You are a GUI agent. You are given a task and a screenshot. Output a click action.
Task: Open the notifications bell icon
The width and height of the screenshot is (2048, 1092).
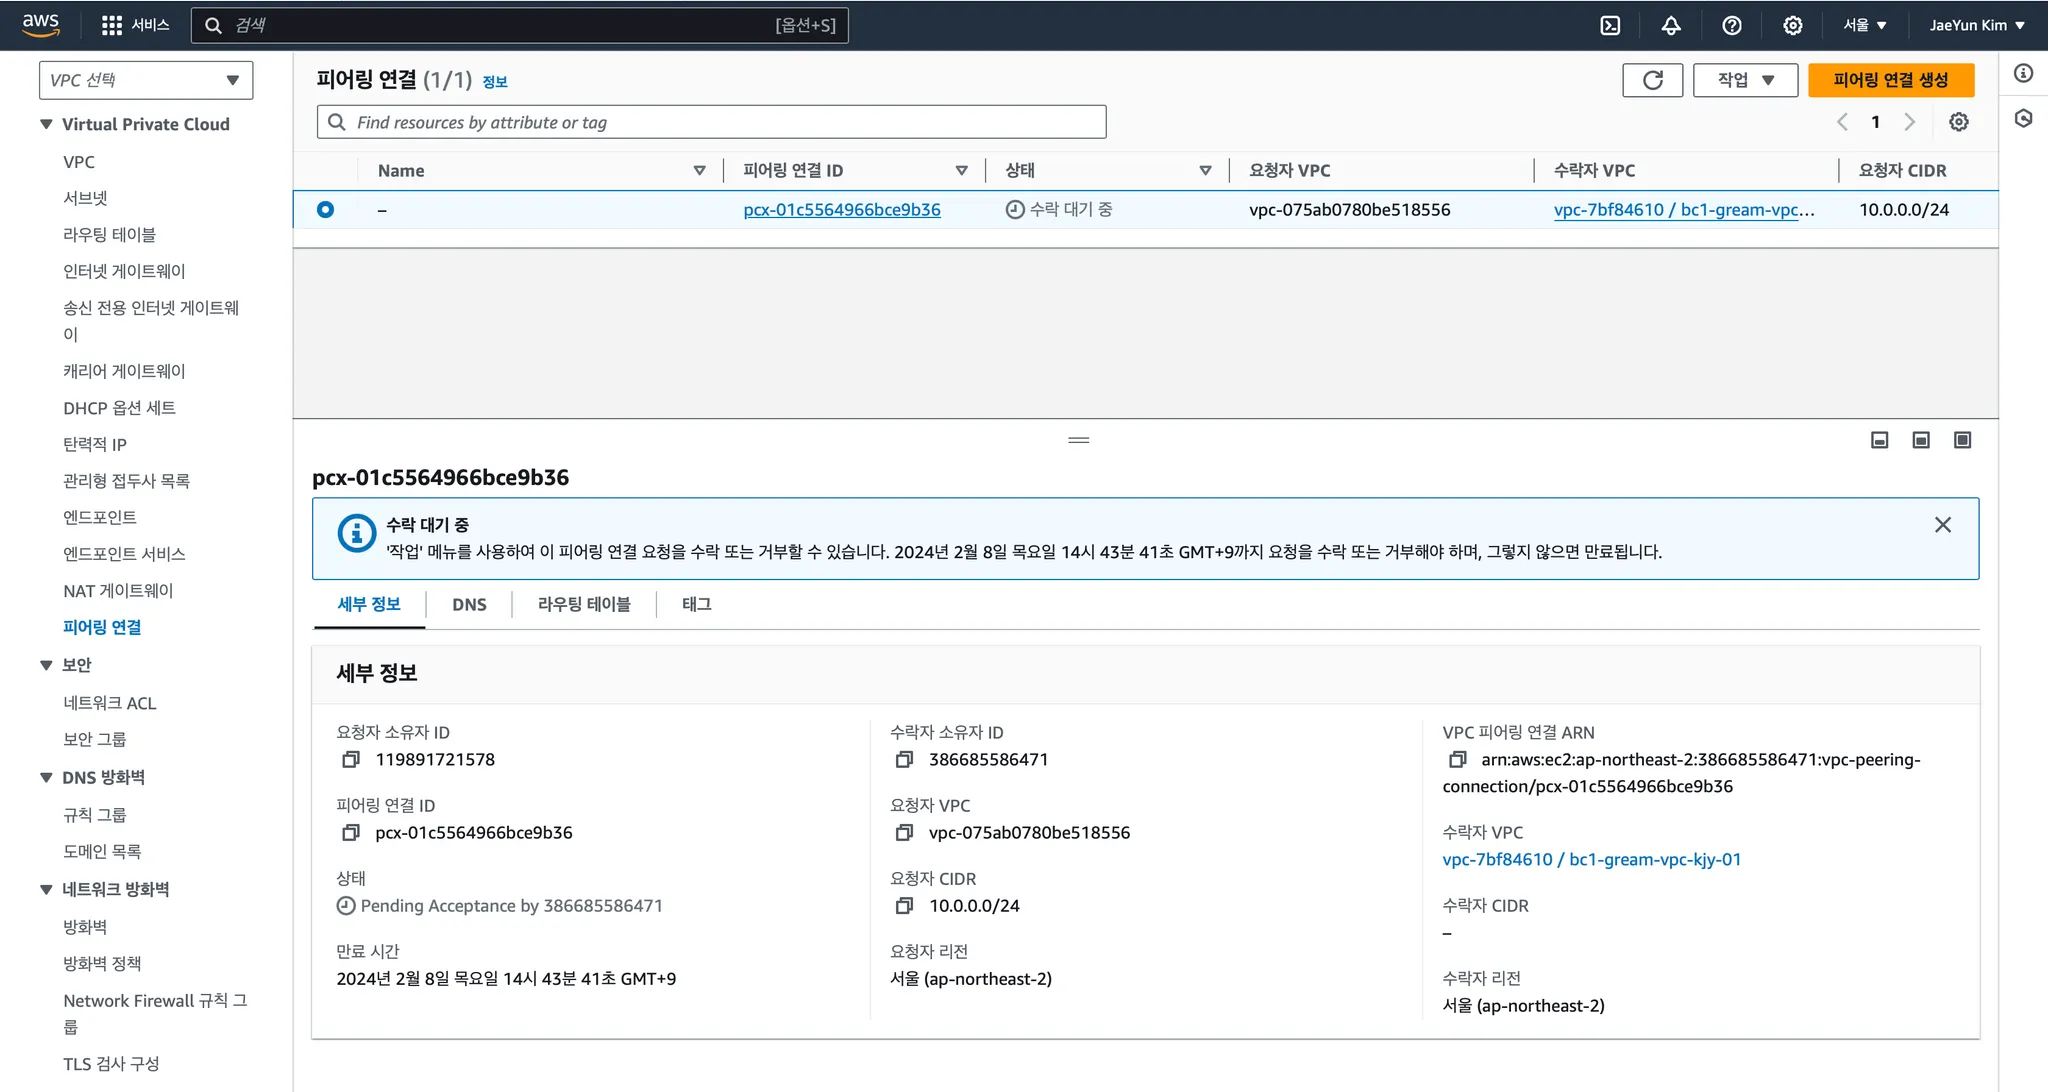coord(1671,25)
